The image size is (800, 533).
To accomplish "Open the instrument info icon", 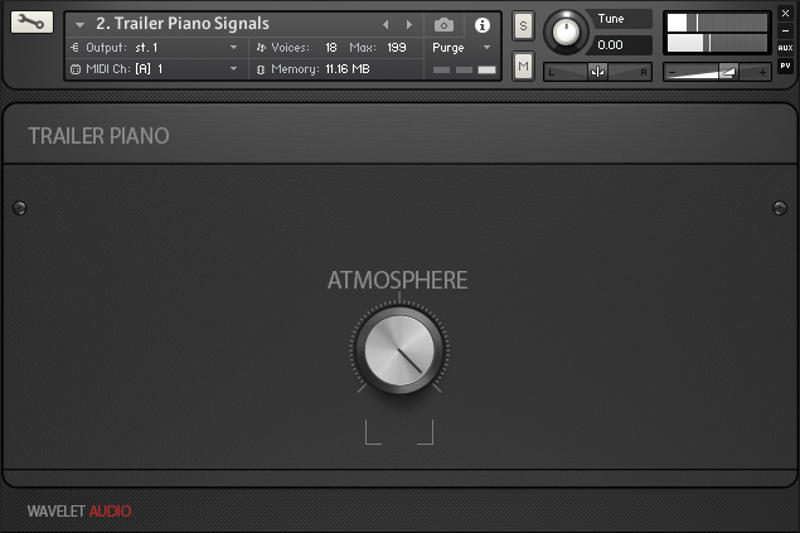I will [482, 25].
